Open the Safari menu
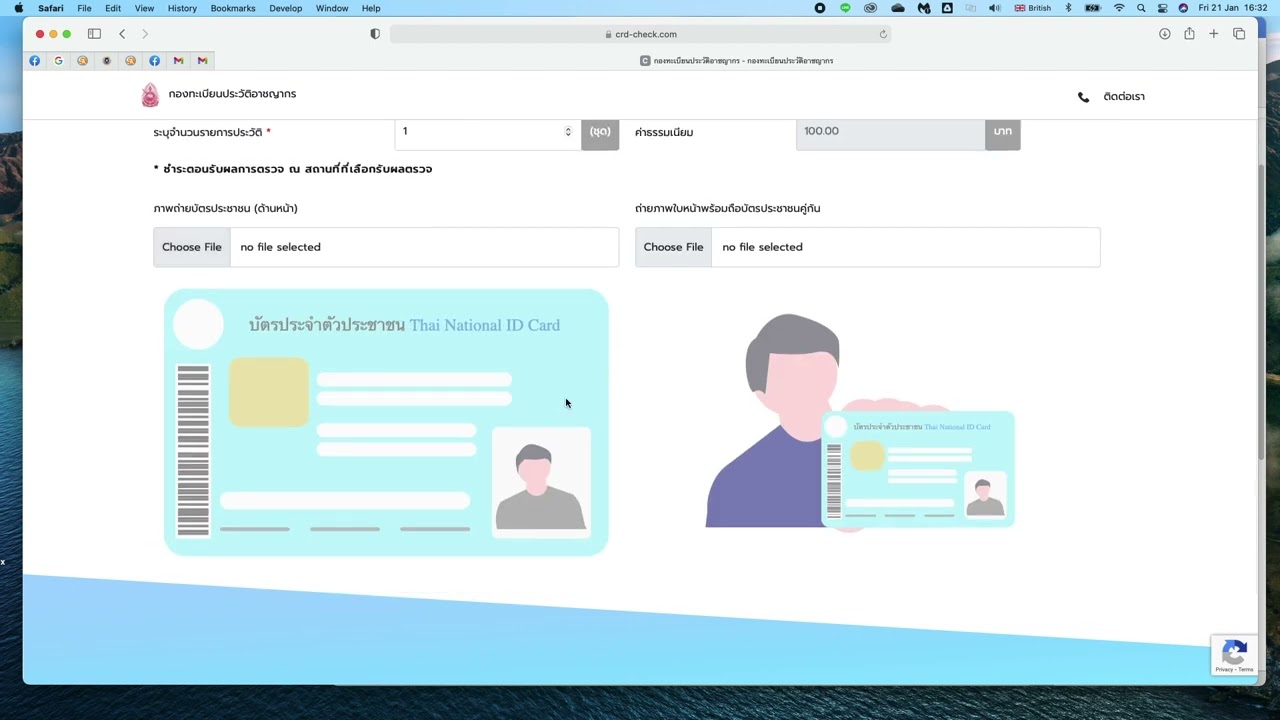The height and width of the screenshot is (720, 1280). [x=50, y=8]
